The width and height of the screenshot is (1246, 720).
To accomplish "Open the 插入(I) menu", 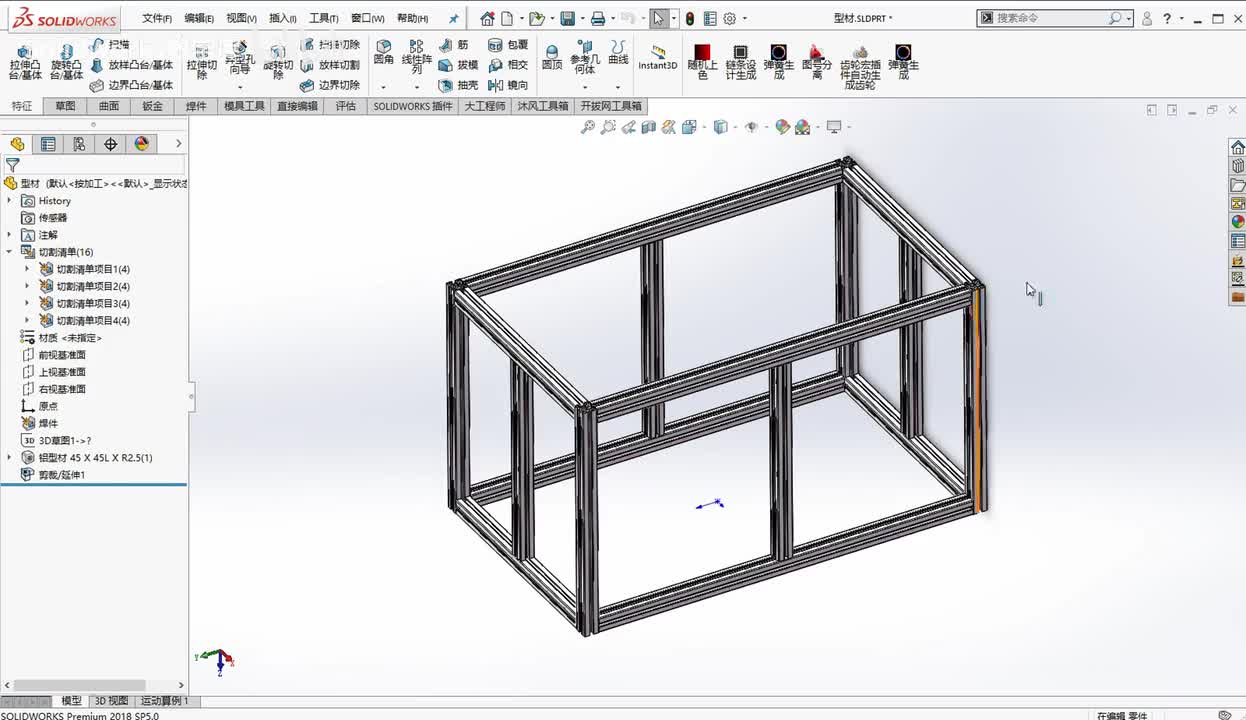I will tap(283, 18).
